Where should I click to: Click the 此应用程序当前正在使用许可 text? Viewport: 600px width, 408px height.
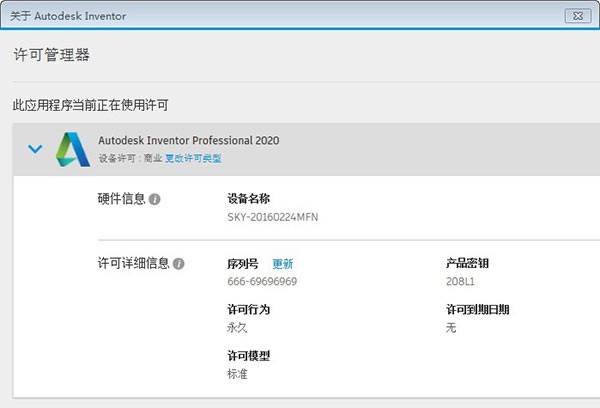[91, 104]
